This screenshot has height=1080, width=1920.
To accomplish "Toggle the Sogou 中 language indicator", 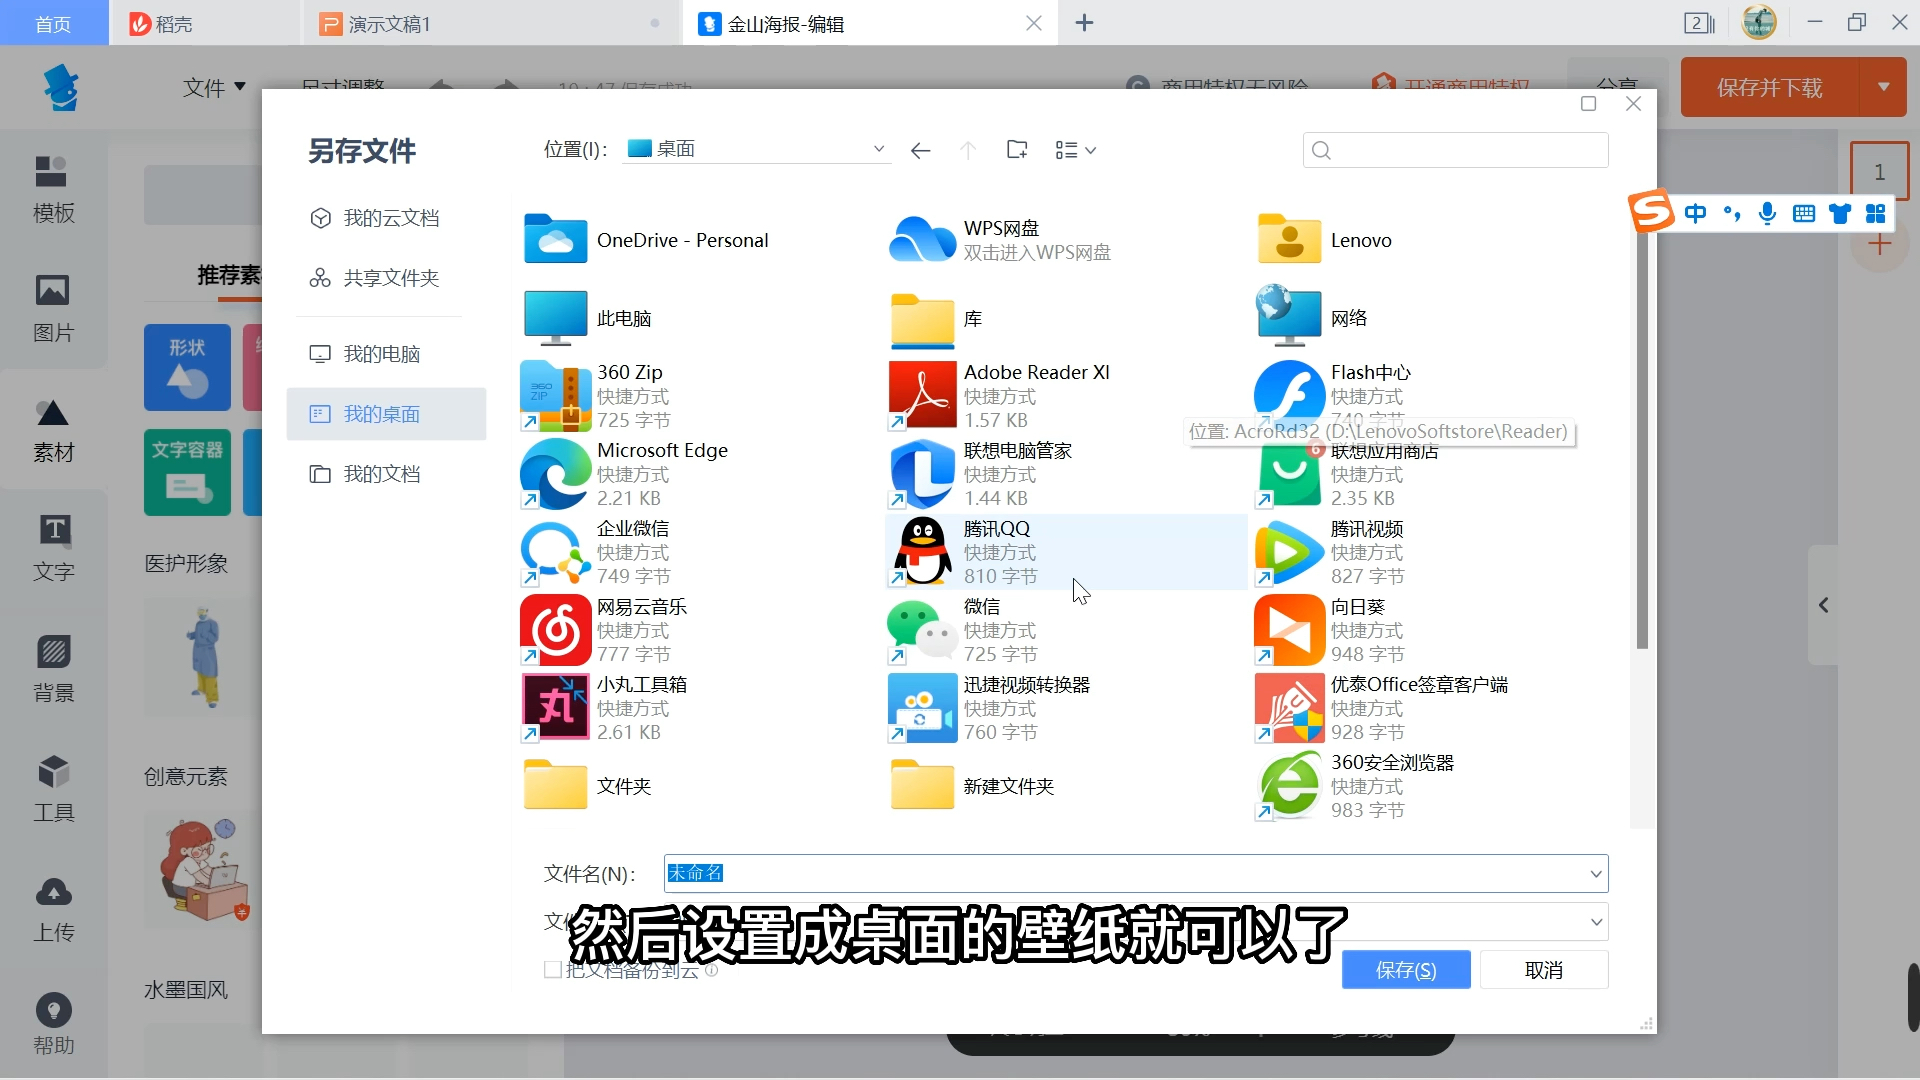I will coord(1696,213).
